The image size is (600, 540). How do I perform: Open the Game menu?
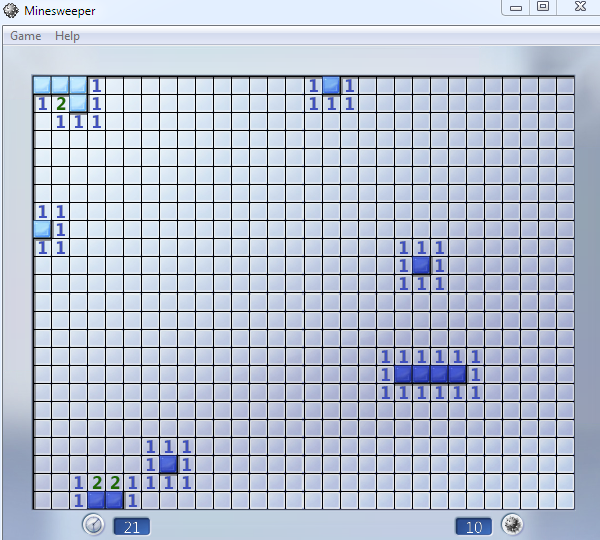point(25,36)
